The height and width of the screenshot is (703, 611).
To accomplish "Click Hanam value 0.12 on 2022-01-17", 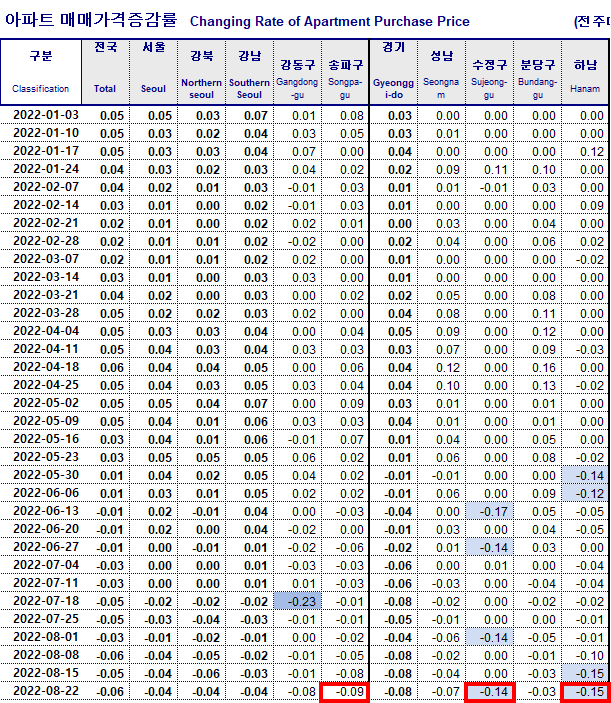I will coord(585,152).
